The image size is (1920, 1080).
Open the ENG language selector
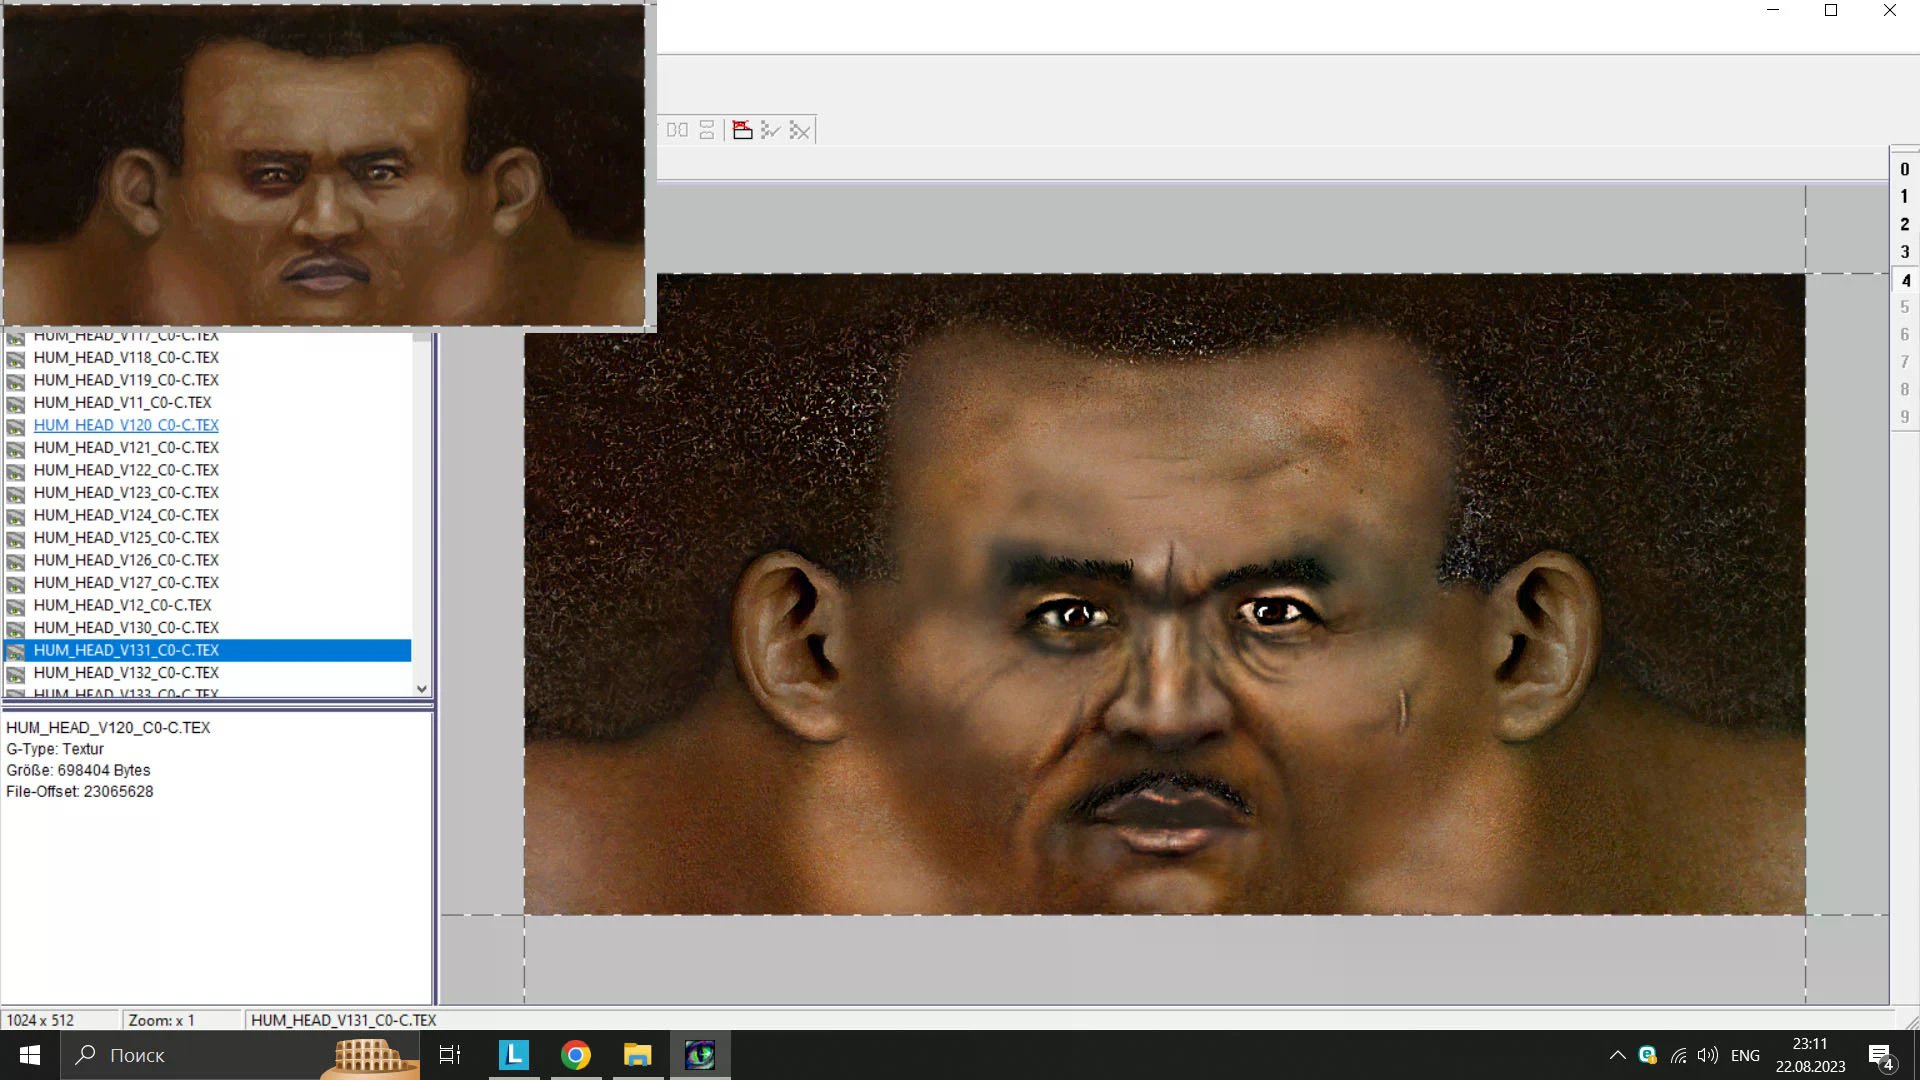click(1745, 1055)
